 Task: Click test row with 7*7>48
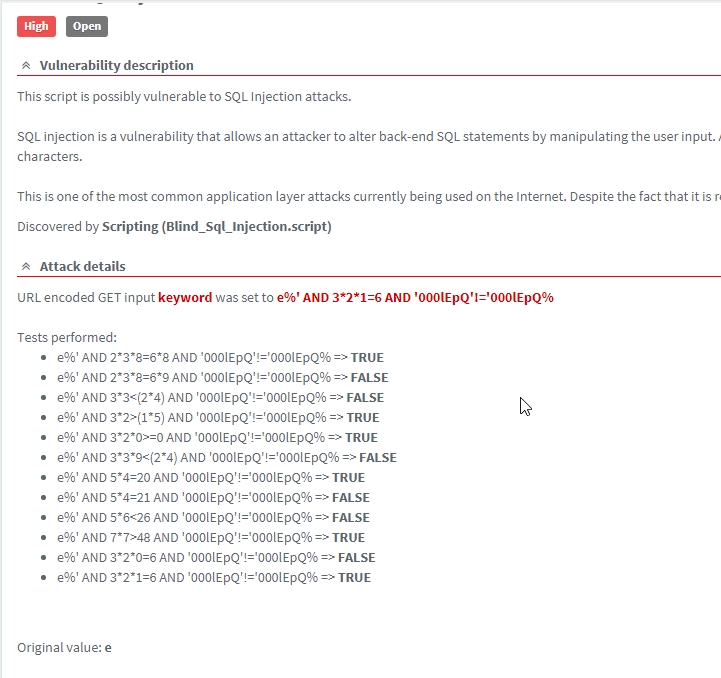(x=211, y=538)
